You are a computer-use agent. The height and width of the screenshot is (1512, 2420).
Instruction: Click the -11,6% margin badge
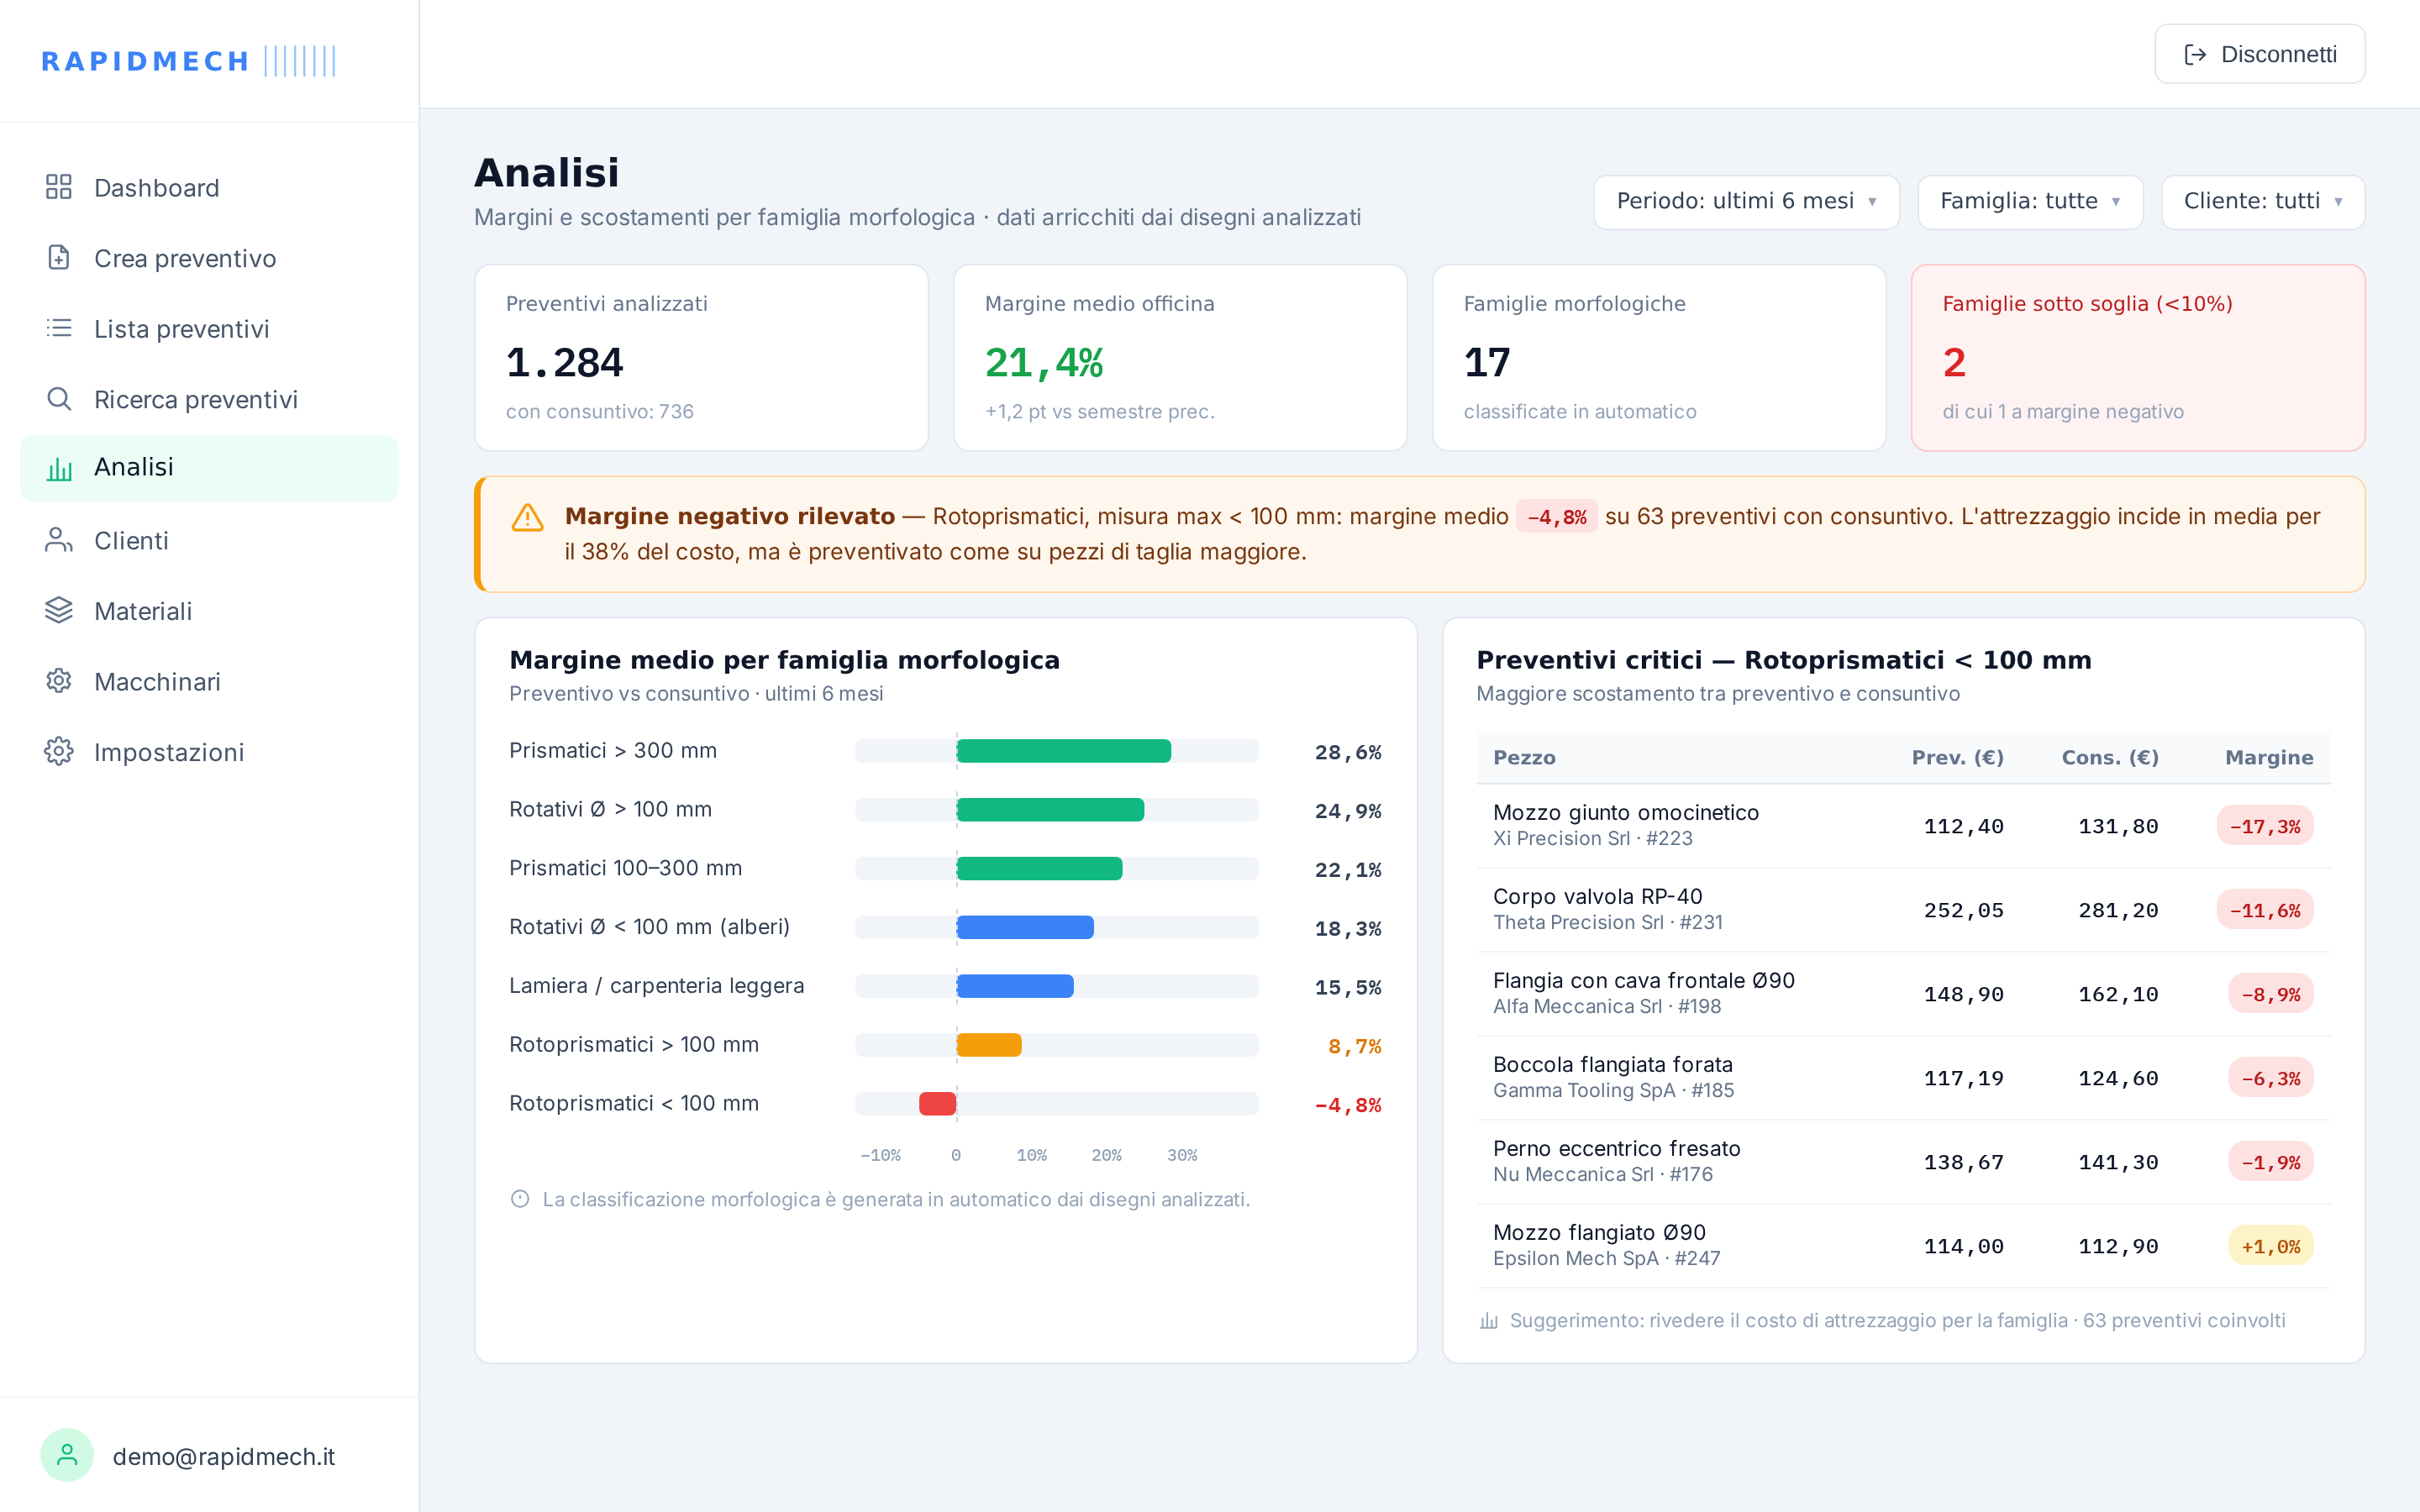[2265, 911]
